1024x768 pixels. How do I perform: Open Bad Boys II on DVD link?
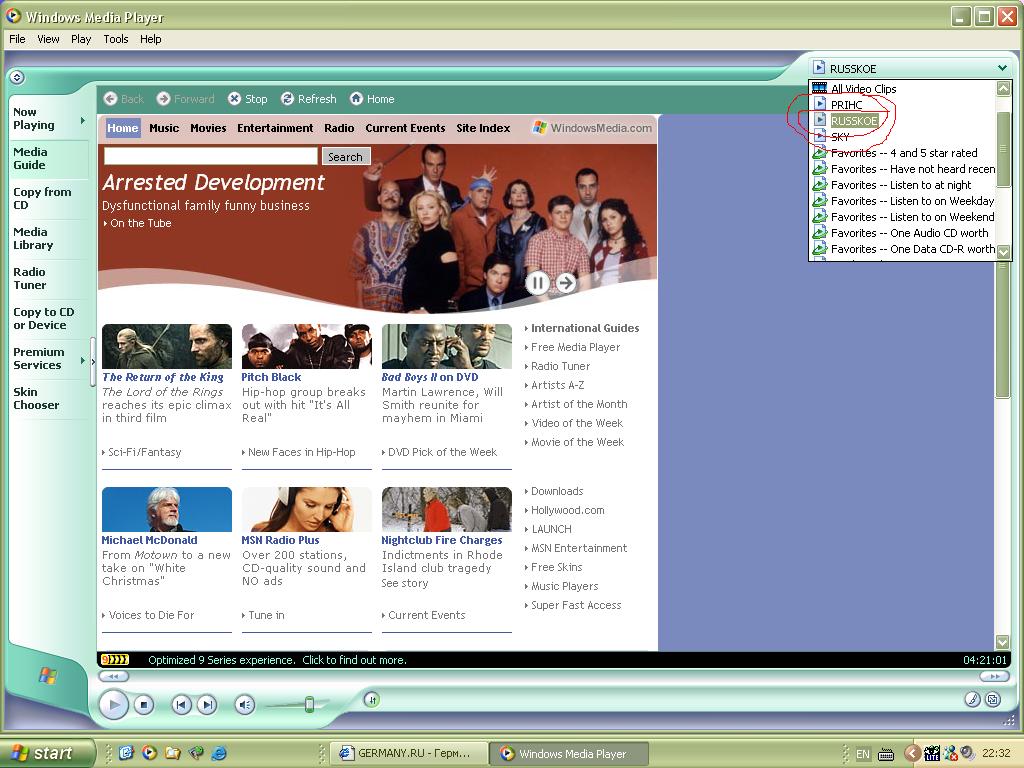[x=430, y=377]
